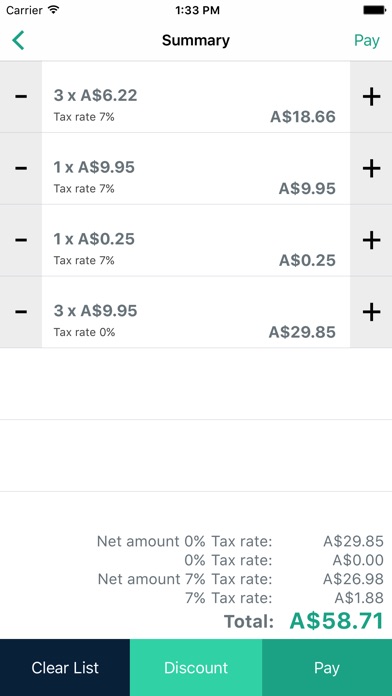The height and width of the screenshot is (696, 392).
Task: Tap minus on first 1 x A$9.95 item
Action: [21, 169]
